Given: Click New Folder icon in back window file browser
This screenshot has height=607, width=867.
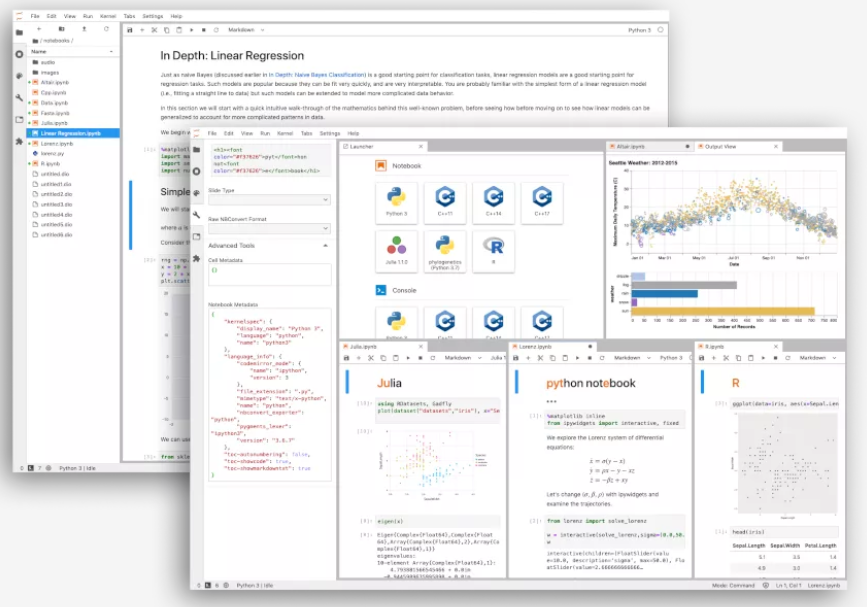Looking at the screenshot, I should coord(61,29).
